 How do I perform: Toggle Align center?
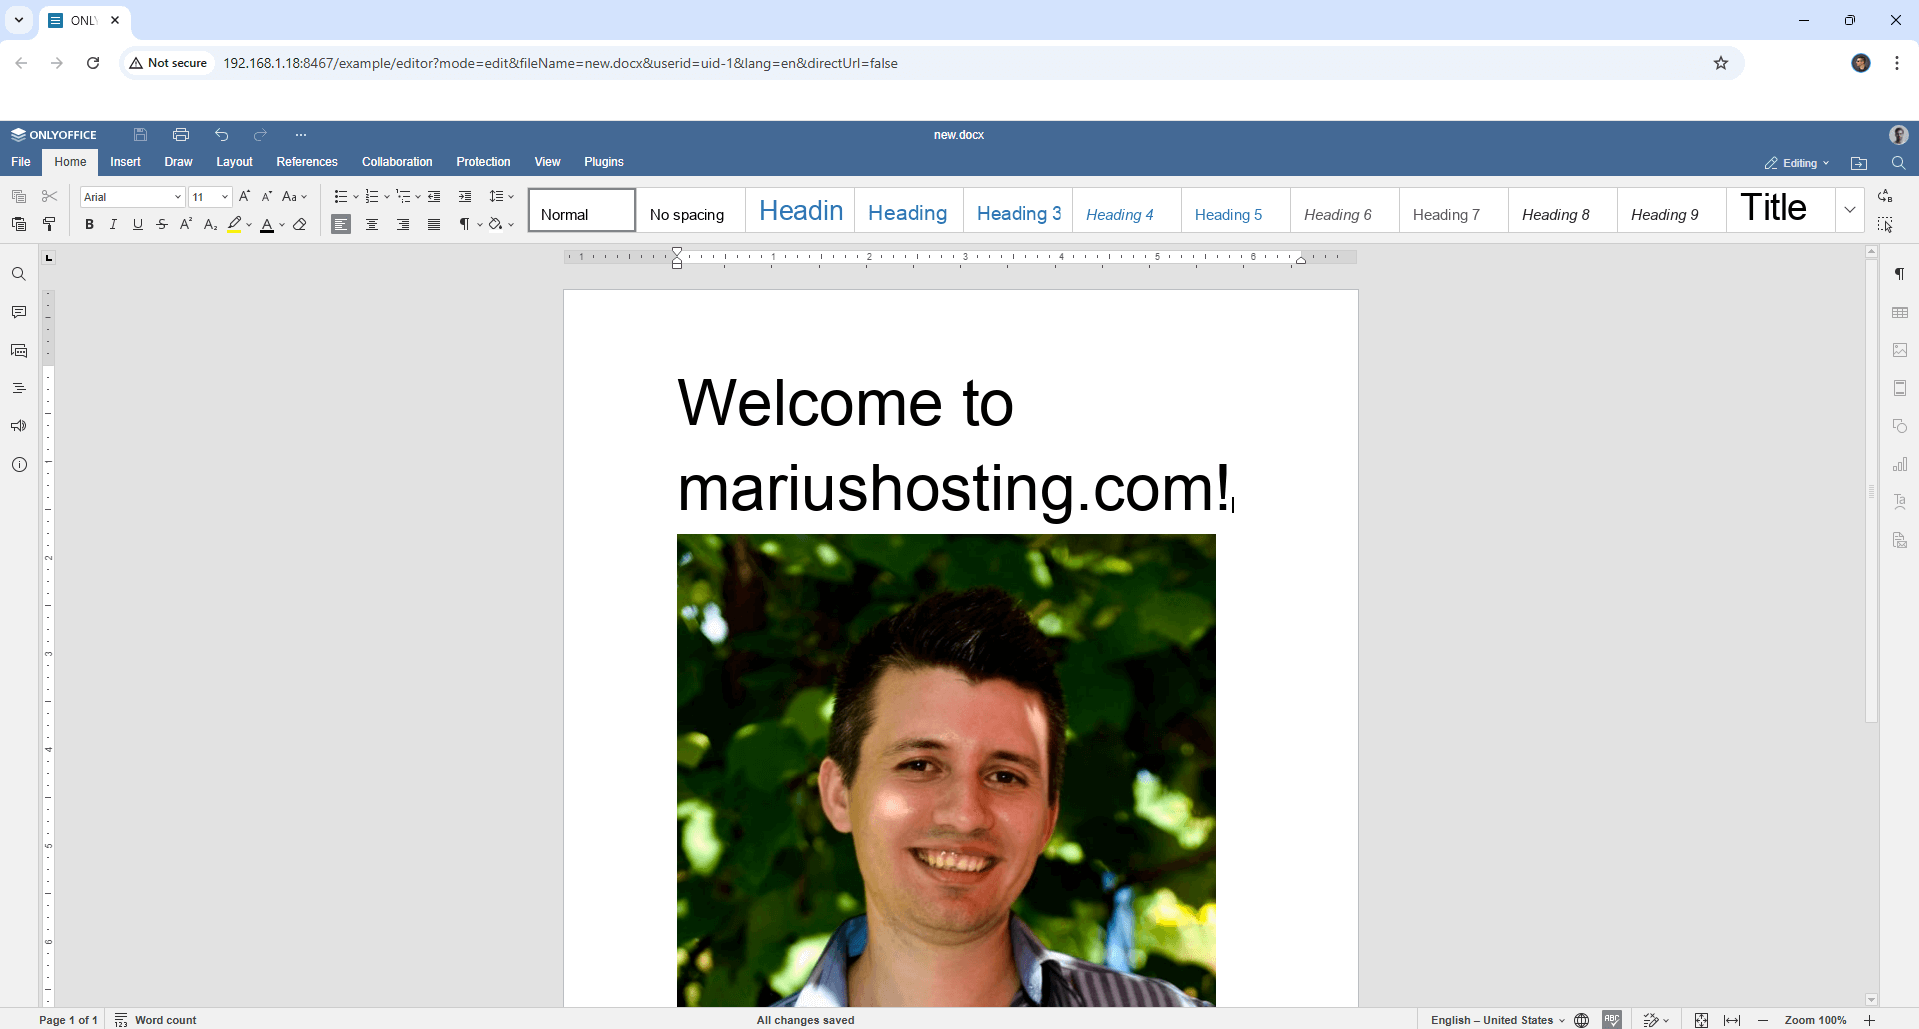[x=372, y=225]
